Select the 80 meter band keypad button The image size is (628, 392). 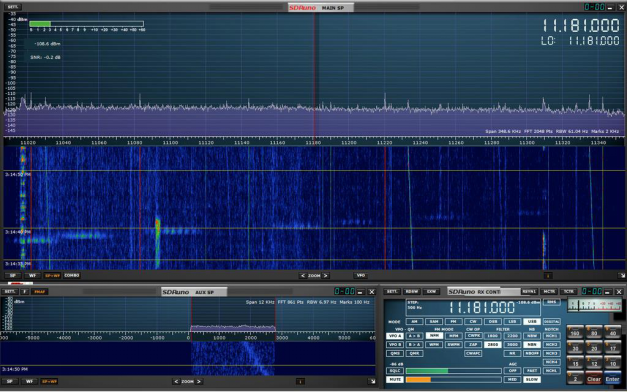tap(594, 332)
